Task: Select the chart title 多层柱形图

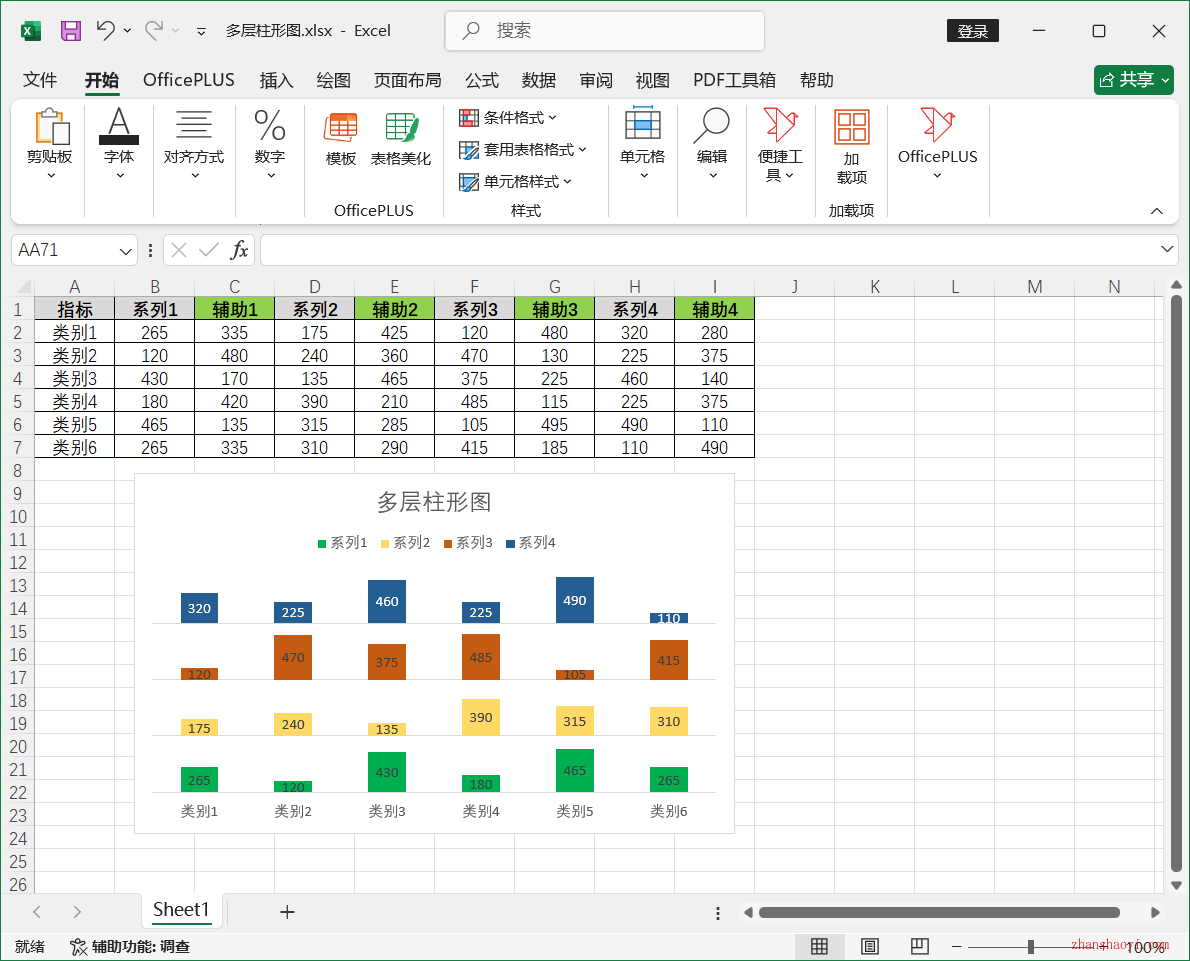Action: click(434, 502)
